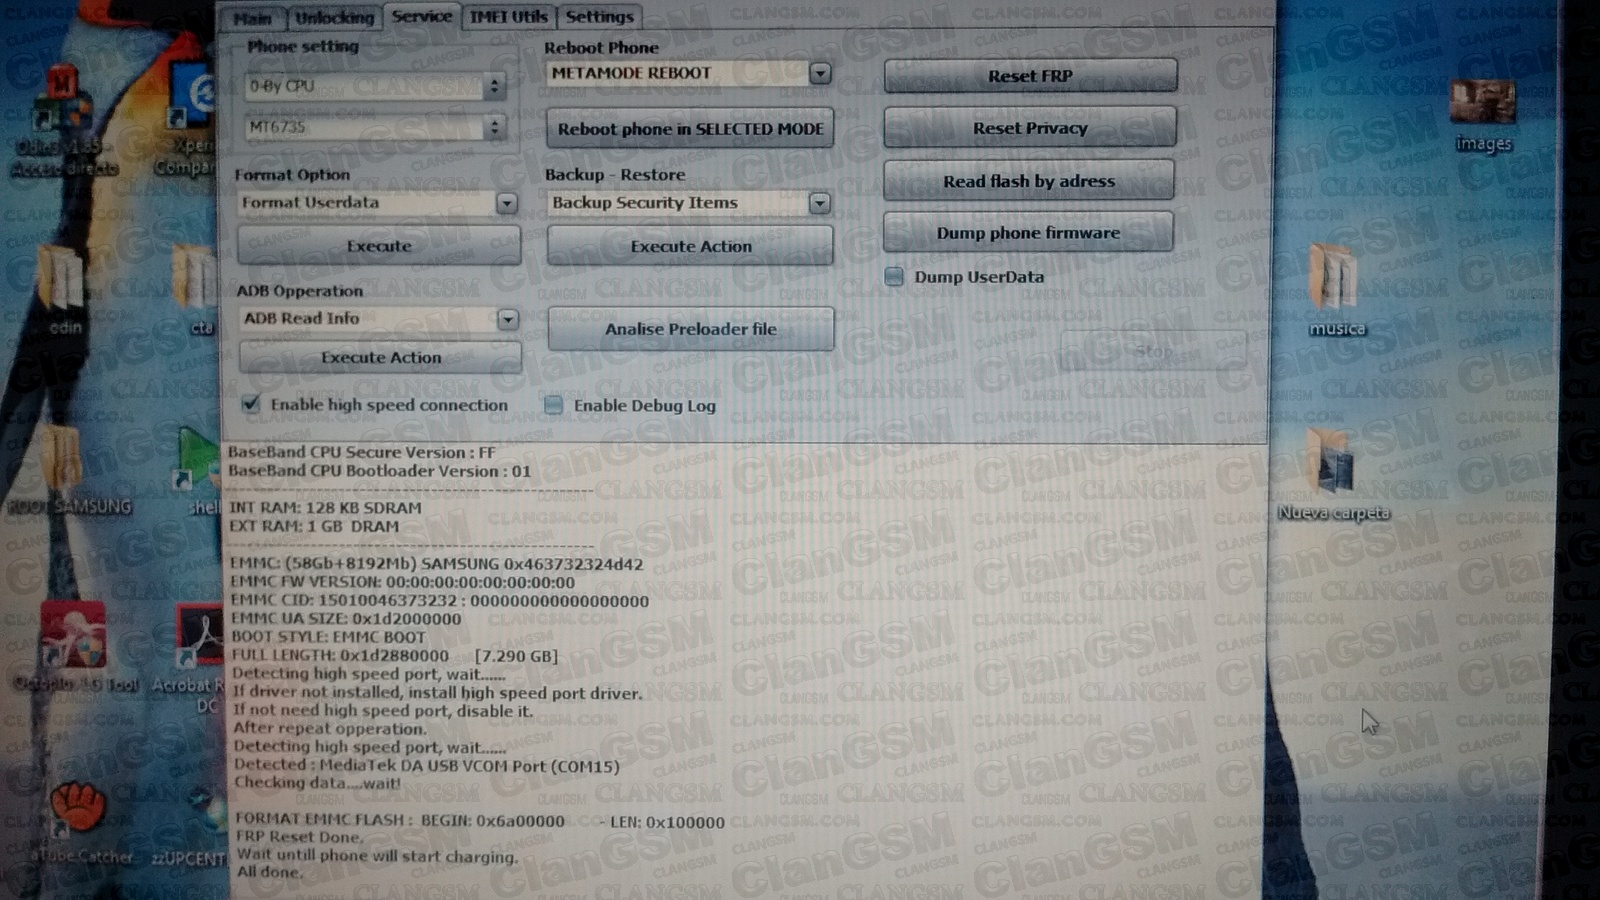1600x900 pixels.
Task: Click the Reset Privacy button
Action: 1030,128
